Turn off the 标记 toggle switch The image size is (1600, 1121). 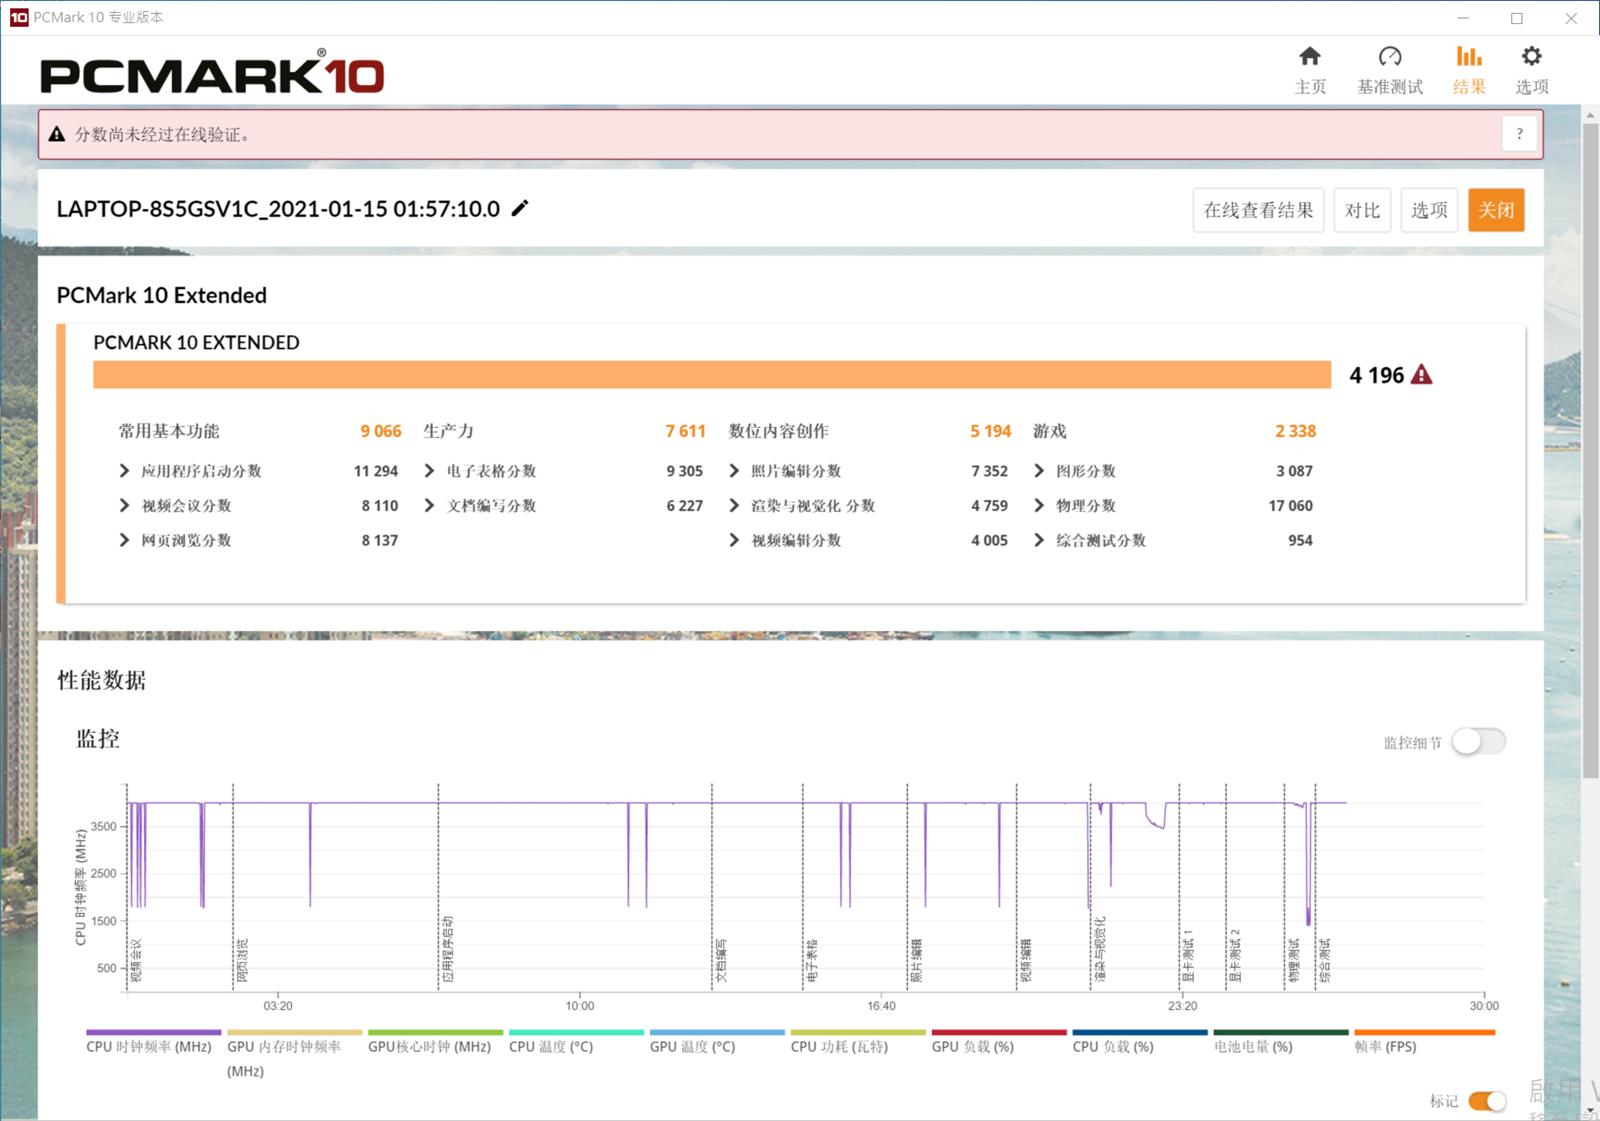coord(1487,1101)
